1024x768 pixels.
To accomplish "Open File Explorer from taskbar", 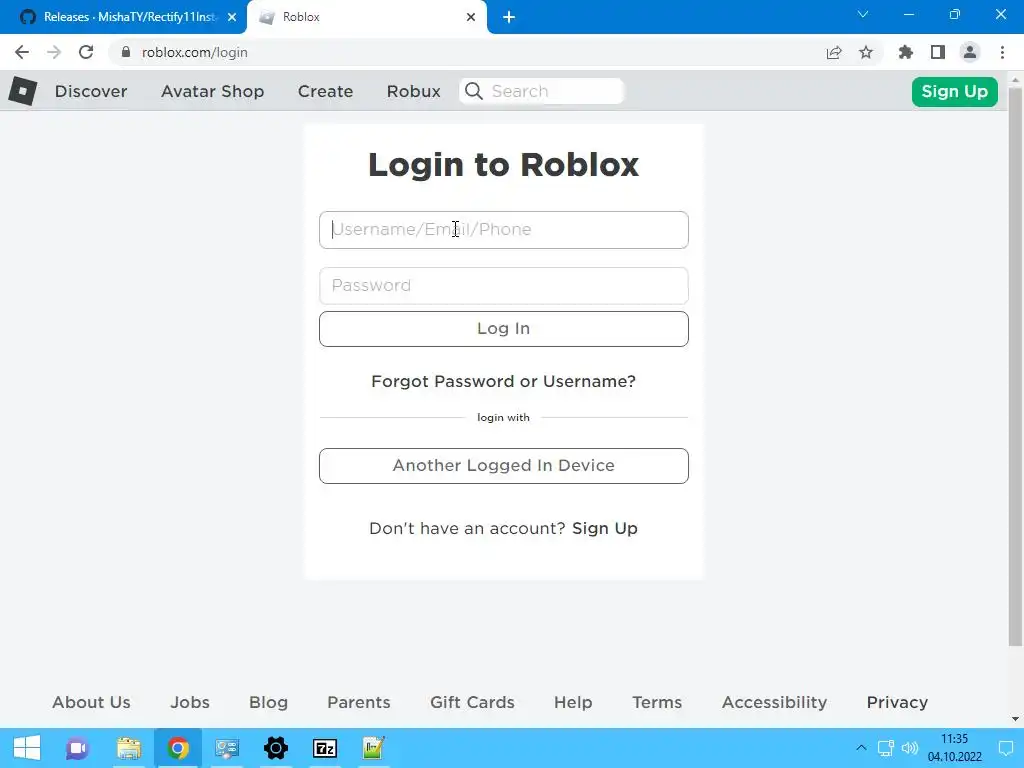I will (x=129, y=748).
